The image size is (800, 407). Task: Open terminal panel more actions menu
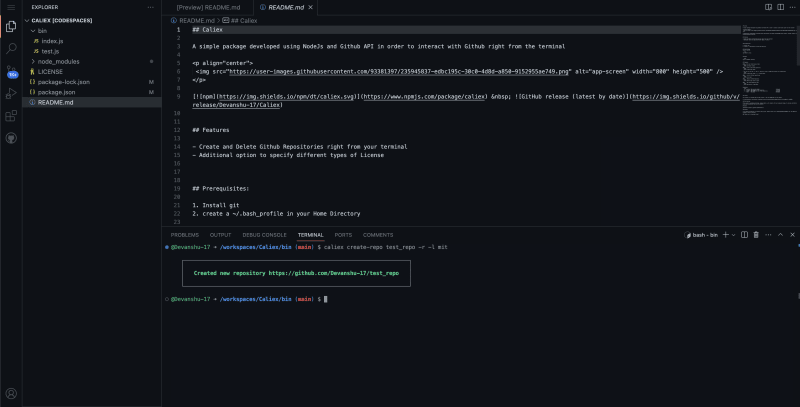click(768, 235)
